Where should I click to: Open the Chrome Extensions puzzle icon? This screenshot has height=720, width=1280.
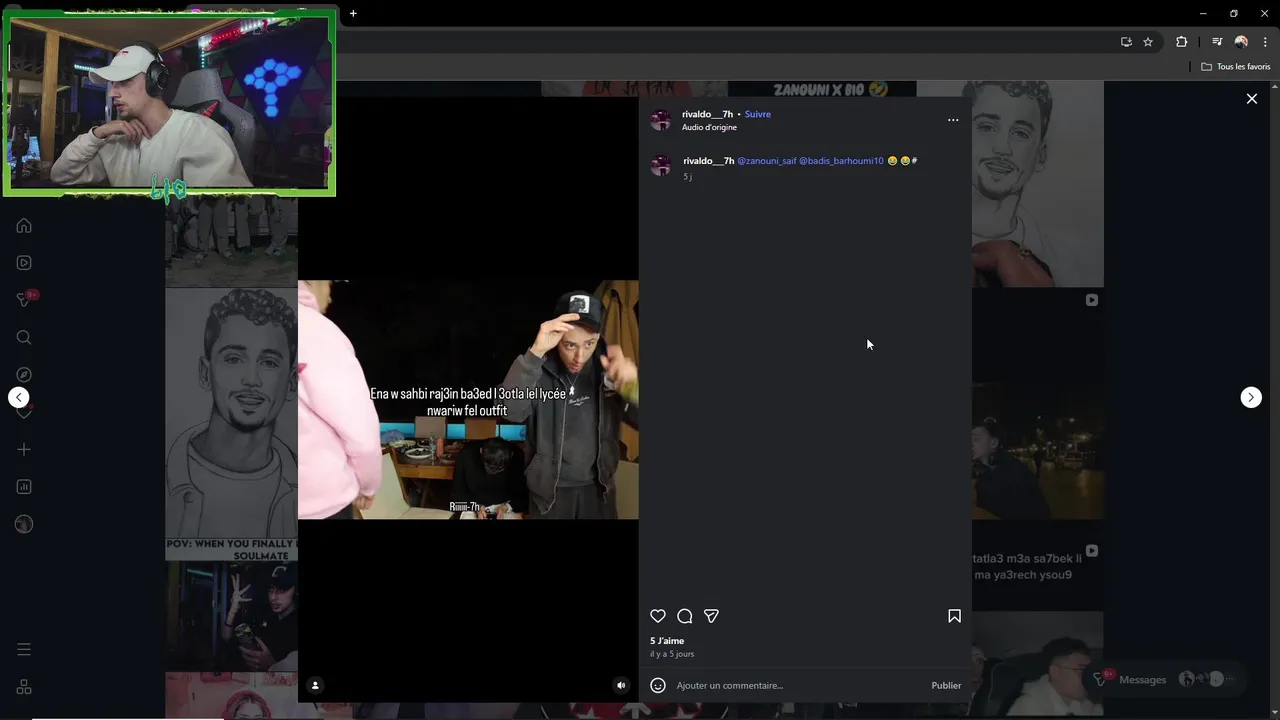pos(1181,42)
